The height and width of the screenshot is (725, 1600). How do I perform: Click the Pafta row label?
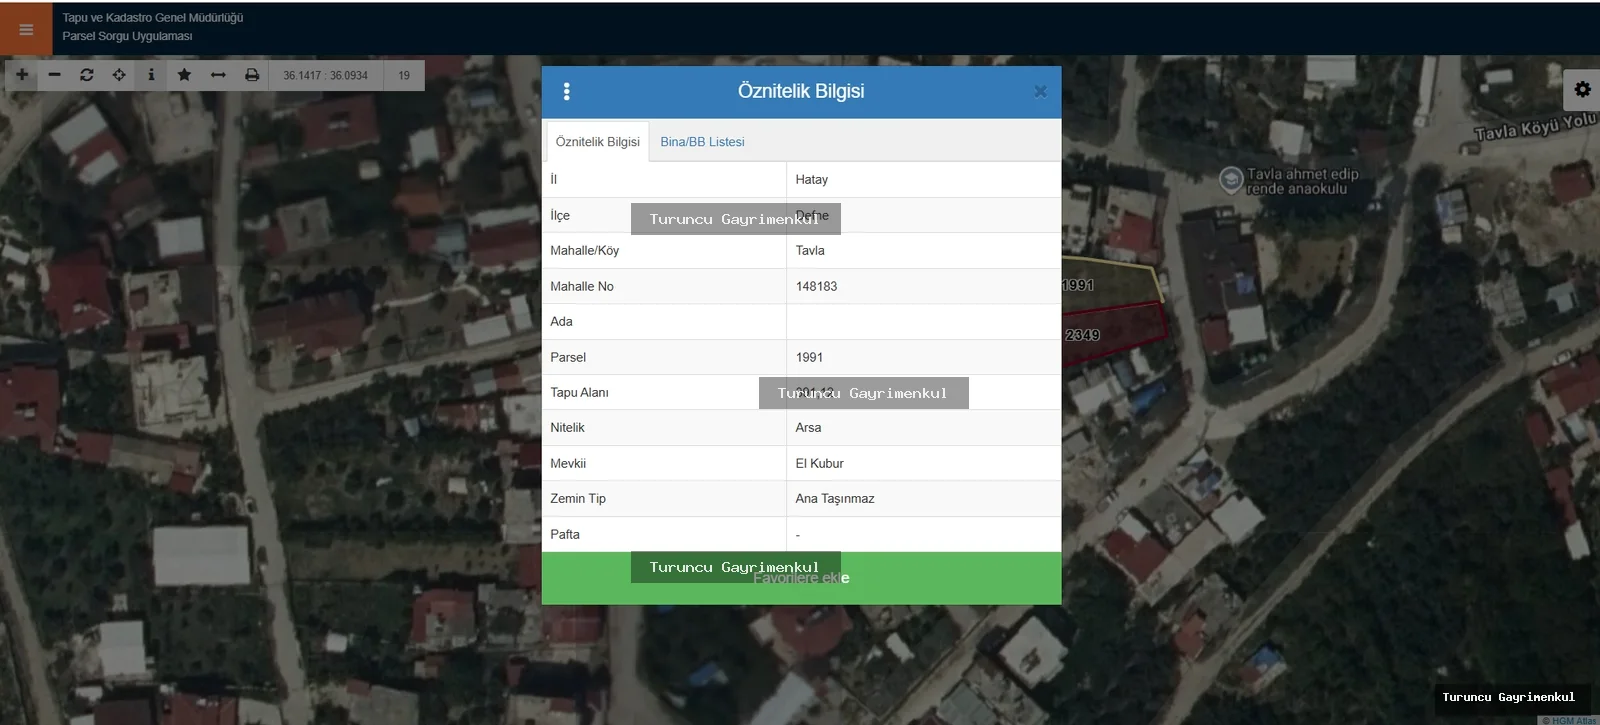click(x=565, y=535)
